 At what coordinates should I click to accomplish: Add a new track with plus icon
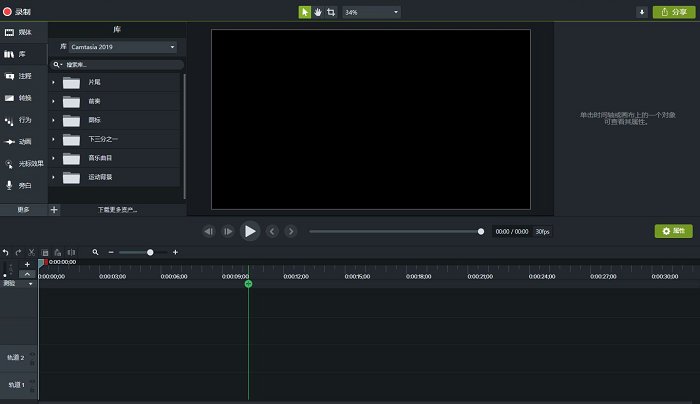point(27,264)
